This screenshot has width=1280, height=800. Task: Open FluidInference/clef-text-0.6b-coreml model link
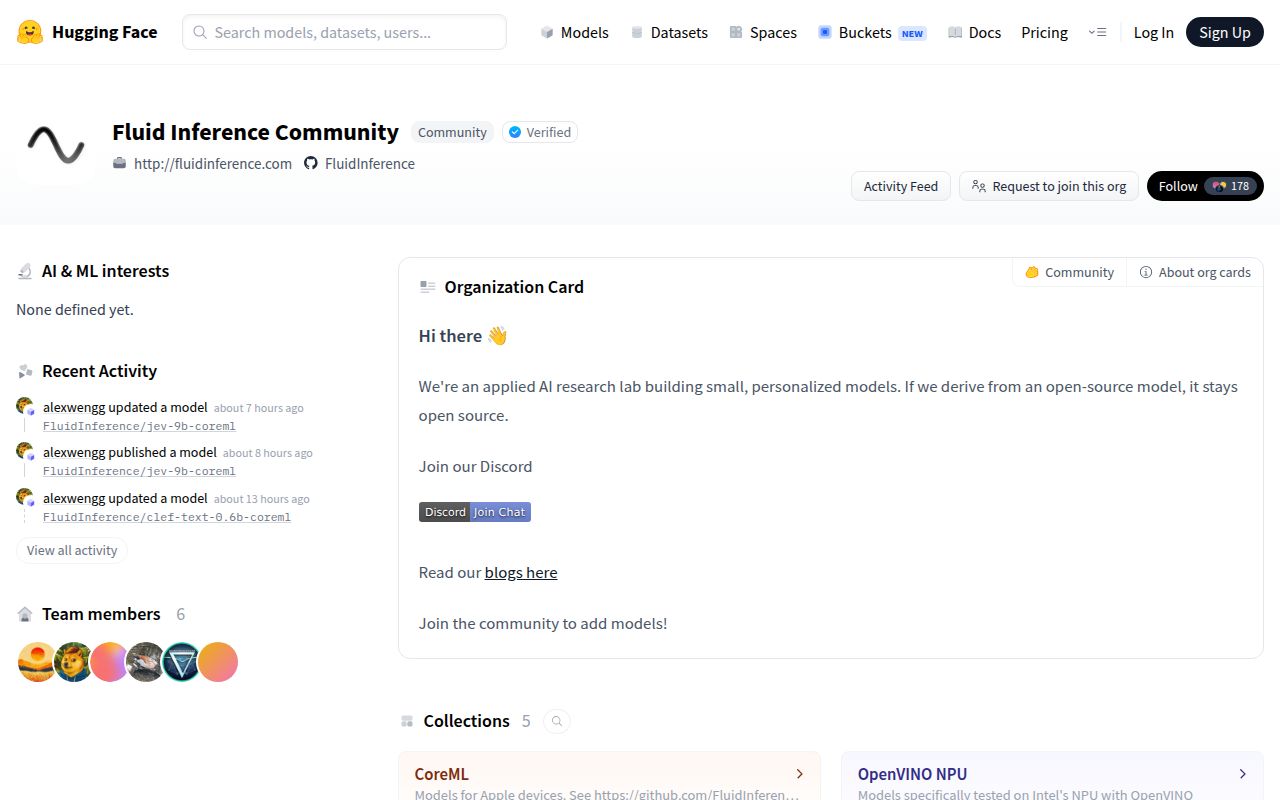(x=167, y=517)
